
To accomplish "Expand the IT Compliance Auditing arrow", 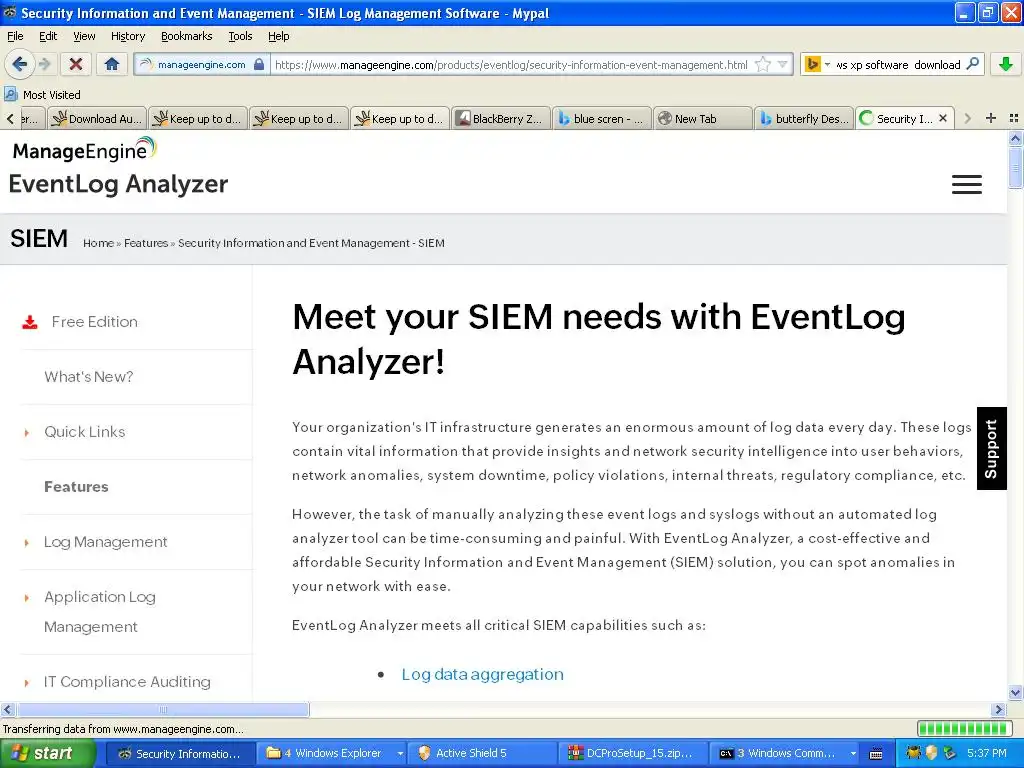I will [x=27, y=682].
